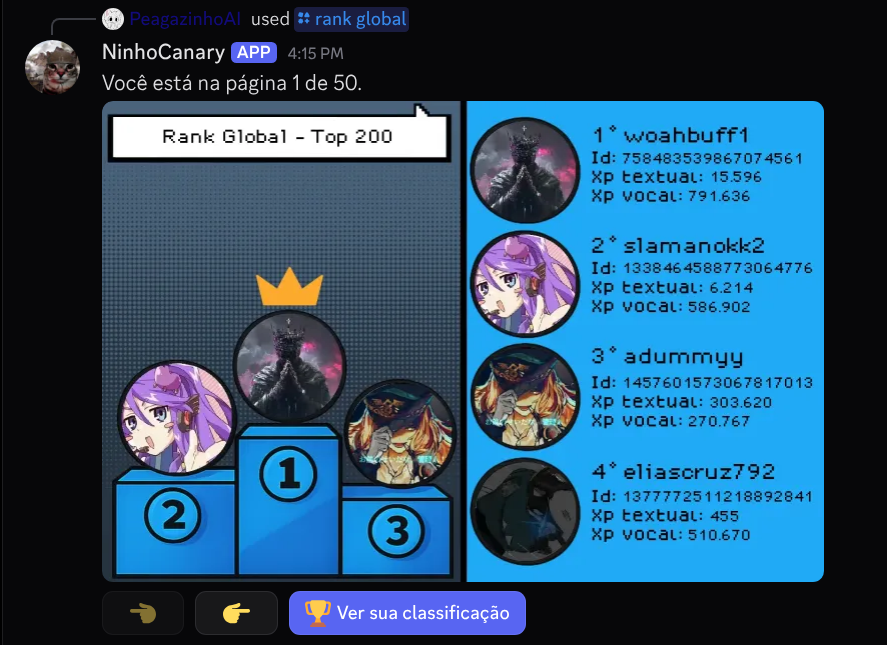Click the APP badge next to NinhoCanary
The width and height of the screenshot is (887, 645).
pyautogui.click(x=253, y=53)
